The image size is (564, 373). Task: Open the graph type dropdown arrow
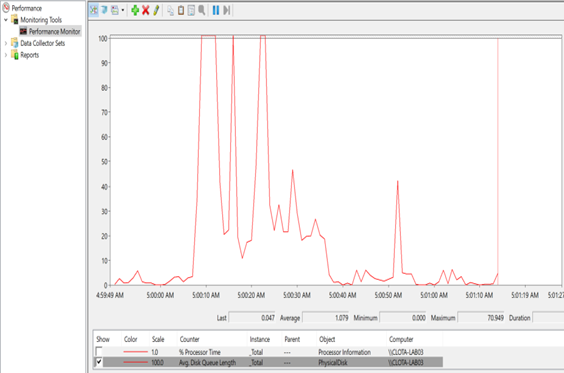coord(123,10)
